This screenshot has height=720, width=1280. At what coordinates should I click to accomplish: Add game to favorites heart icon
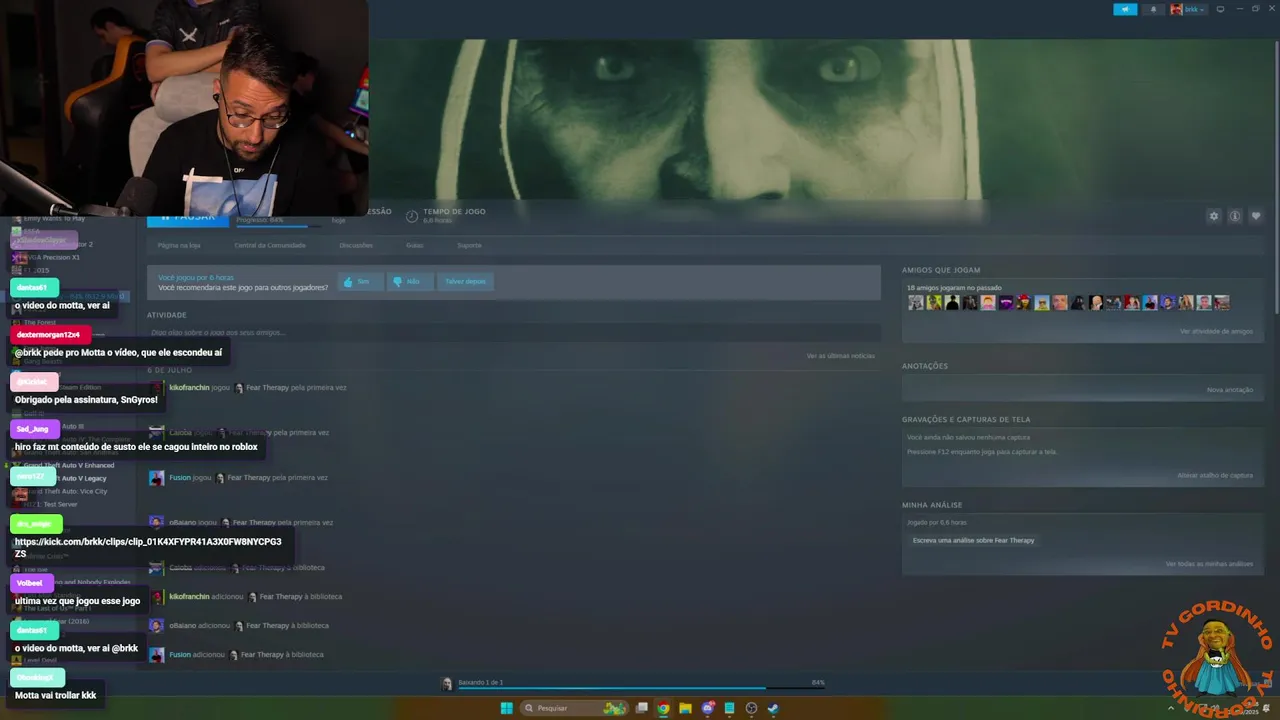1256,216
